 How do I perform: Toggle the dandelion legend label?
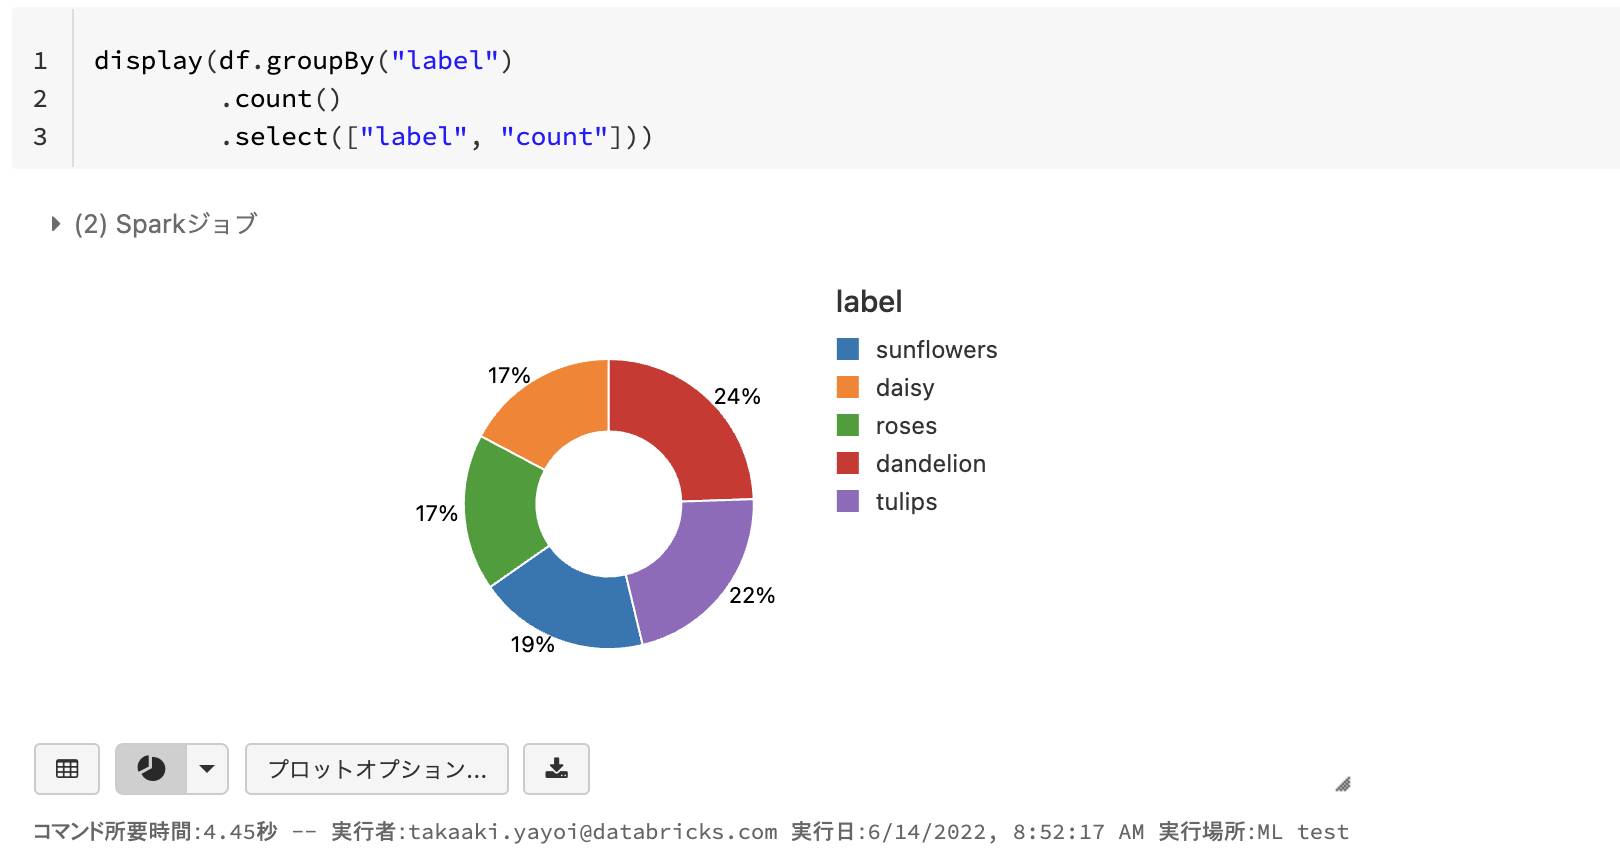(930, 464)
